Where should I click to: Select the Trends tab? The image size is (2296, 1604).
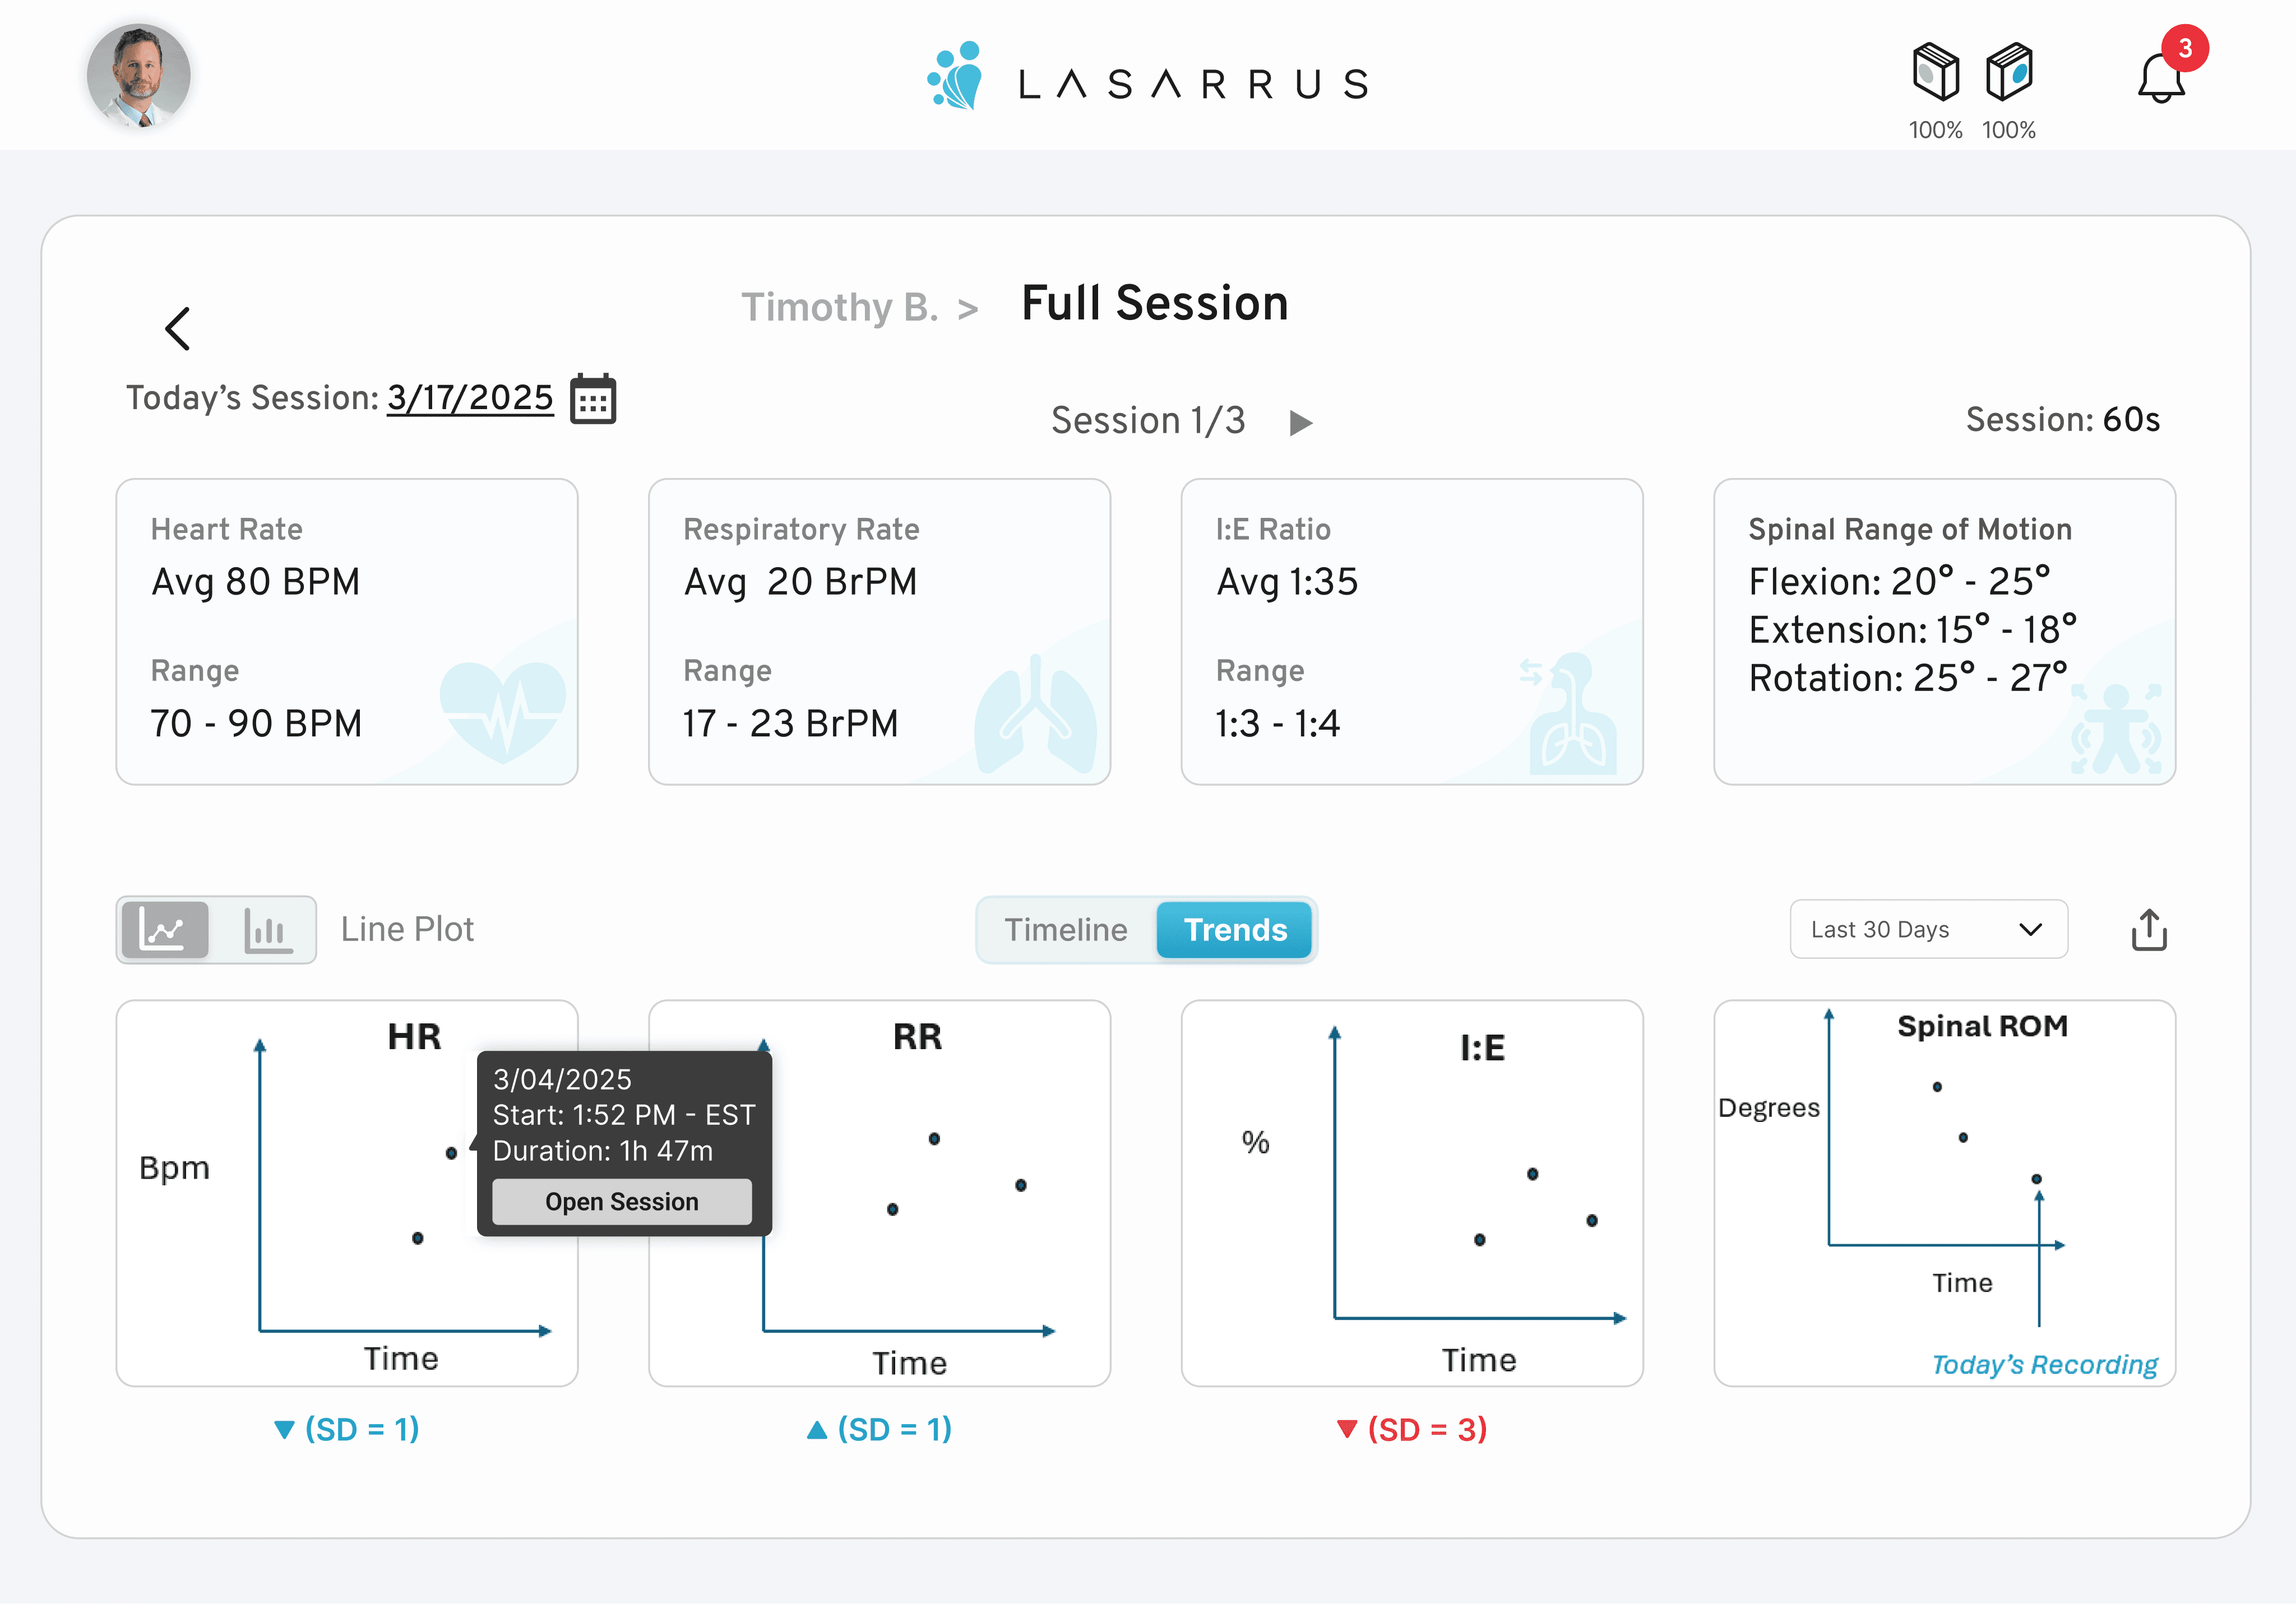[1235, 930]
